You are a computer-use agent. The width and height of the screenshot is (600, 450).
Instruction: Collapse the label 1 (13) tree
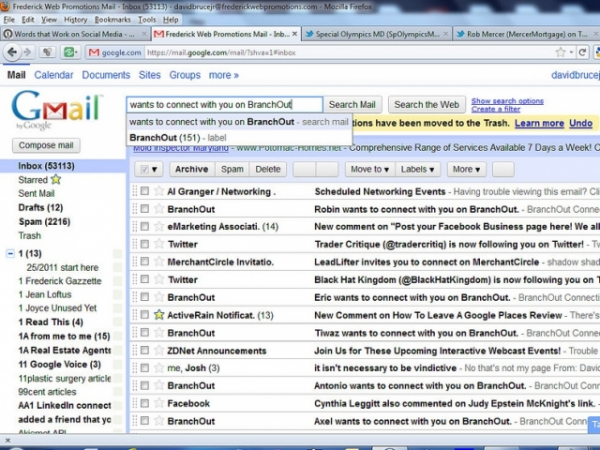click(x=10, y=253)
